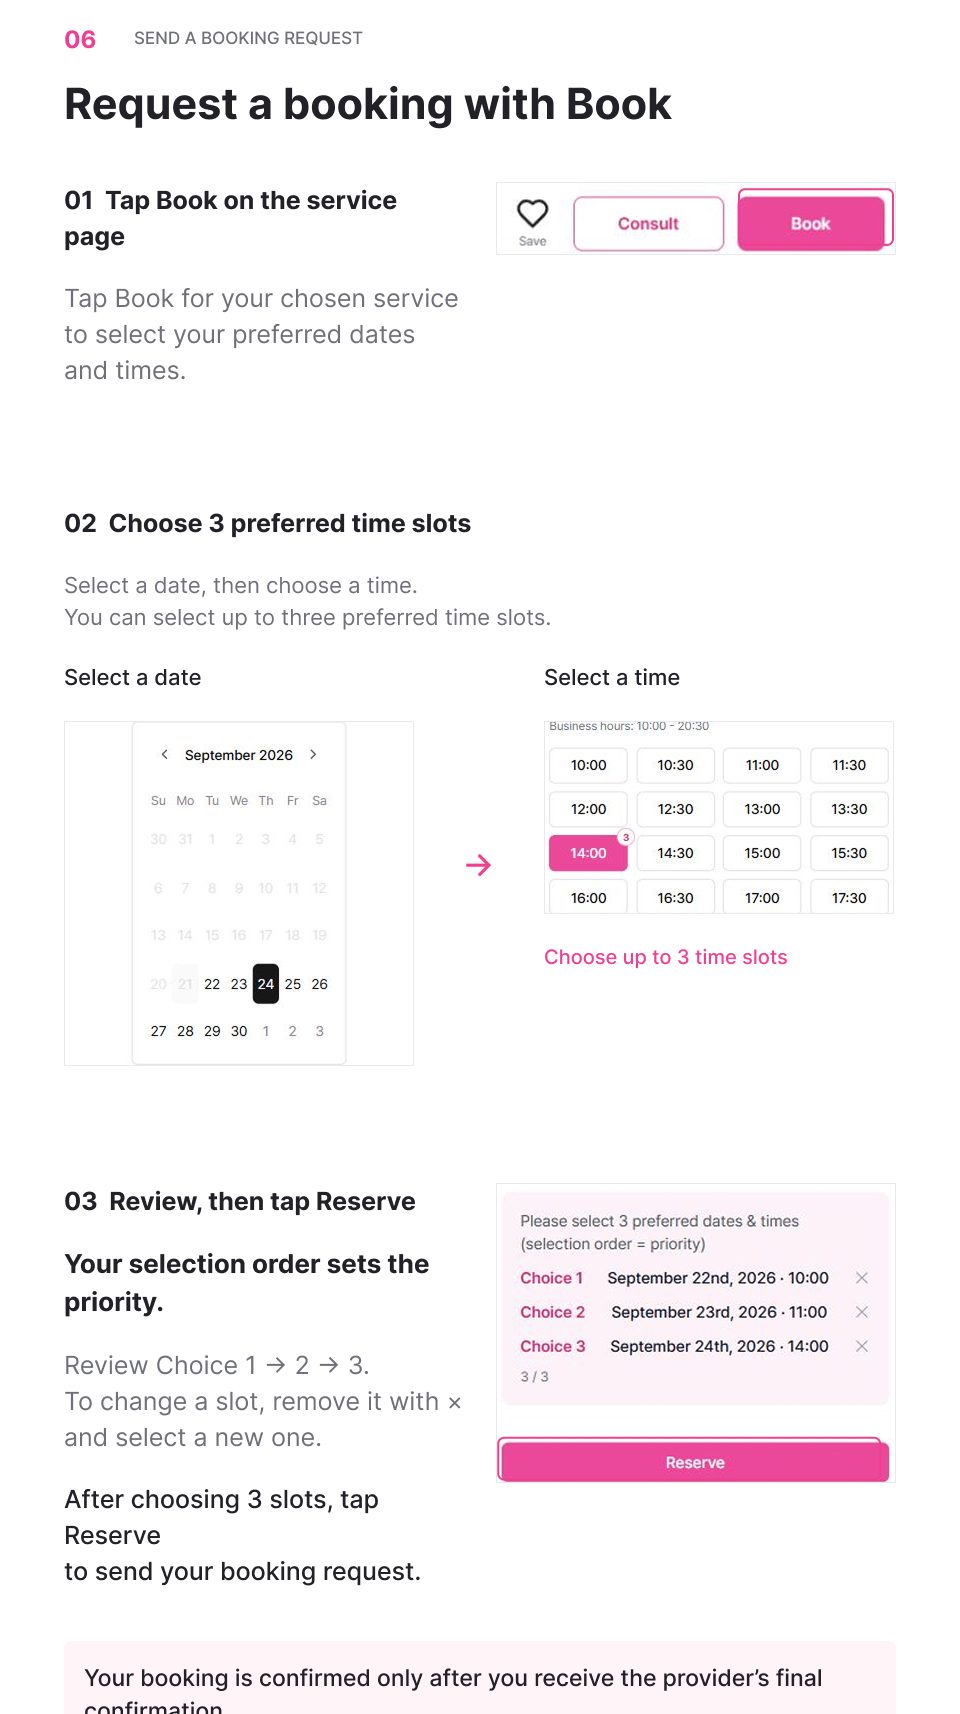
Task: Toggle the selected 14:00 time slot
Action: click(x=588, y=853)
